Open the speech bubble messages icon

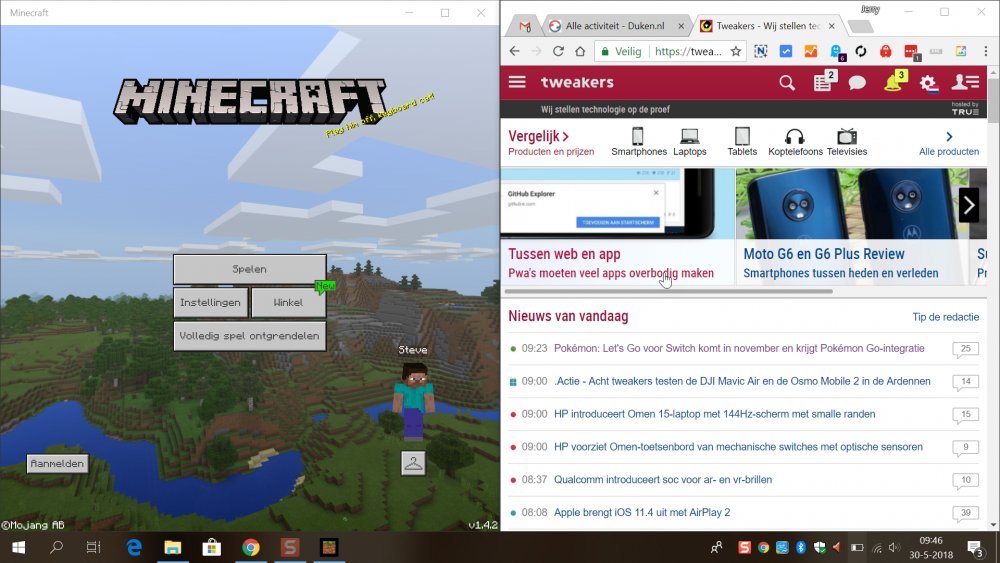[857, 83]
